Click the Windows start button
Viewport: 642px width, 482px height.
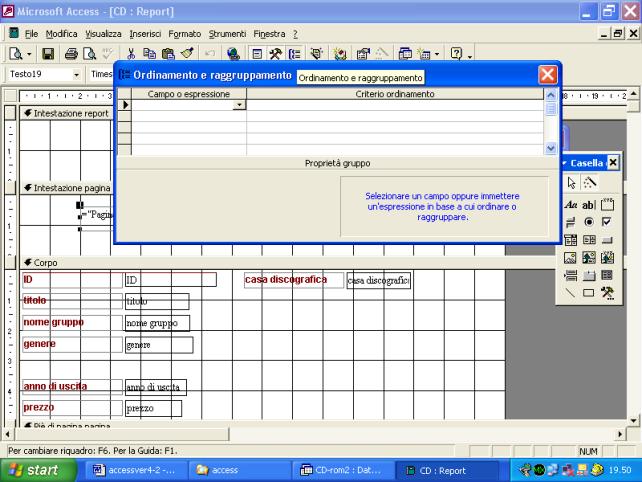click(x=38, y=470)
